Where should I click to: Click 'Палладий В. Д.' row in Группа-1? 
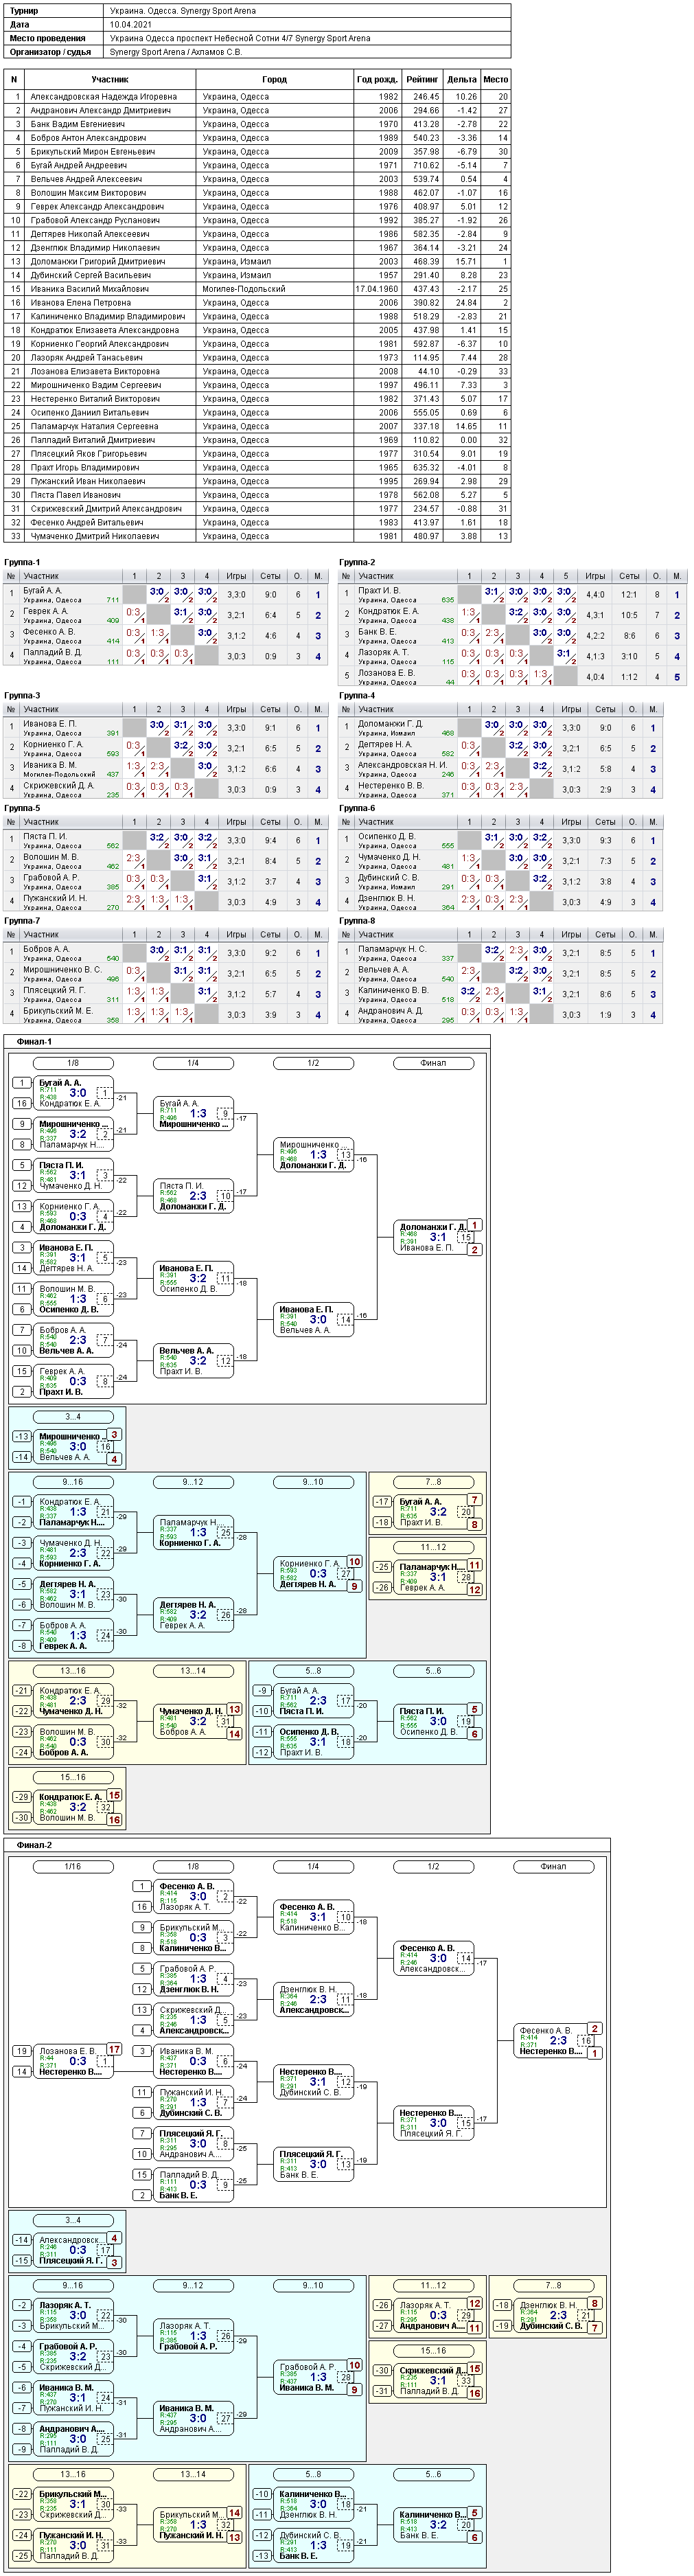pyautogui.click(x=166, y=656)
